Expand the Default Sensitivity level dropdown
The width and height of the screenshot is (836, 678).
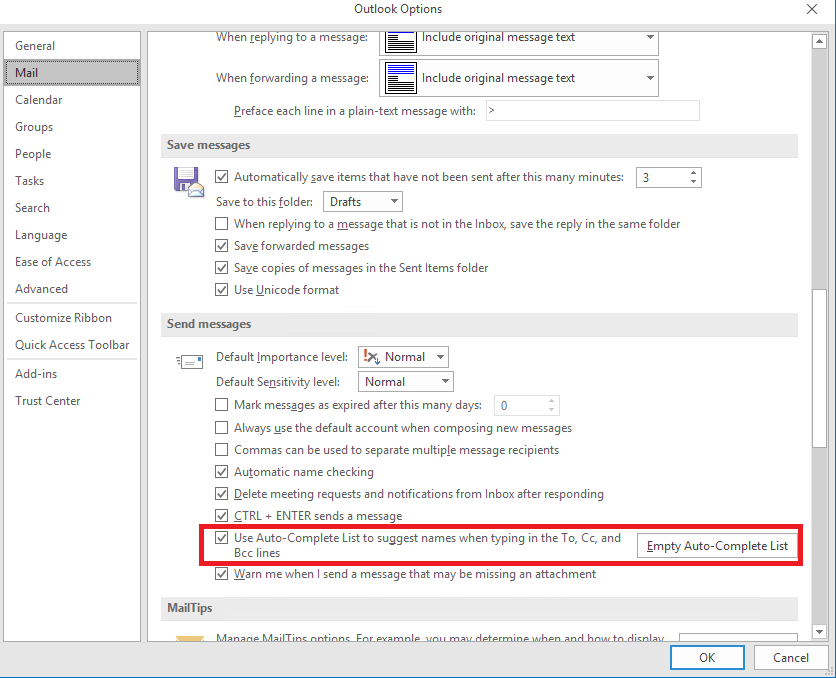coord(406,382)
